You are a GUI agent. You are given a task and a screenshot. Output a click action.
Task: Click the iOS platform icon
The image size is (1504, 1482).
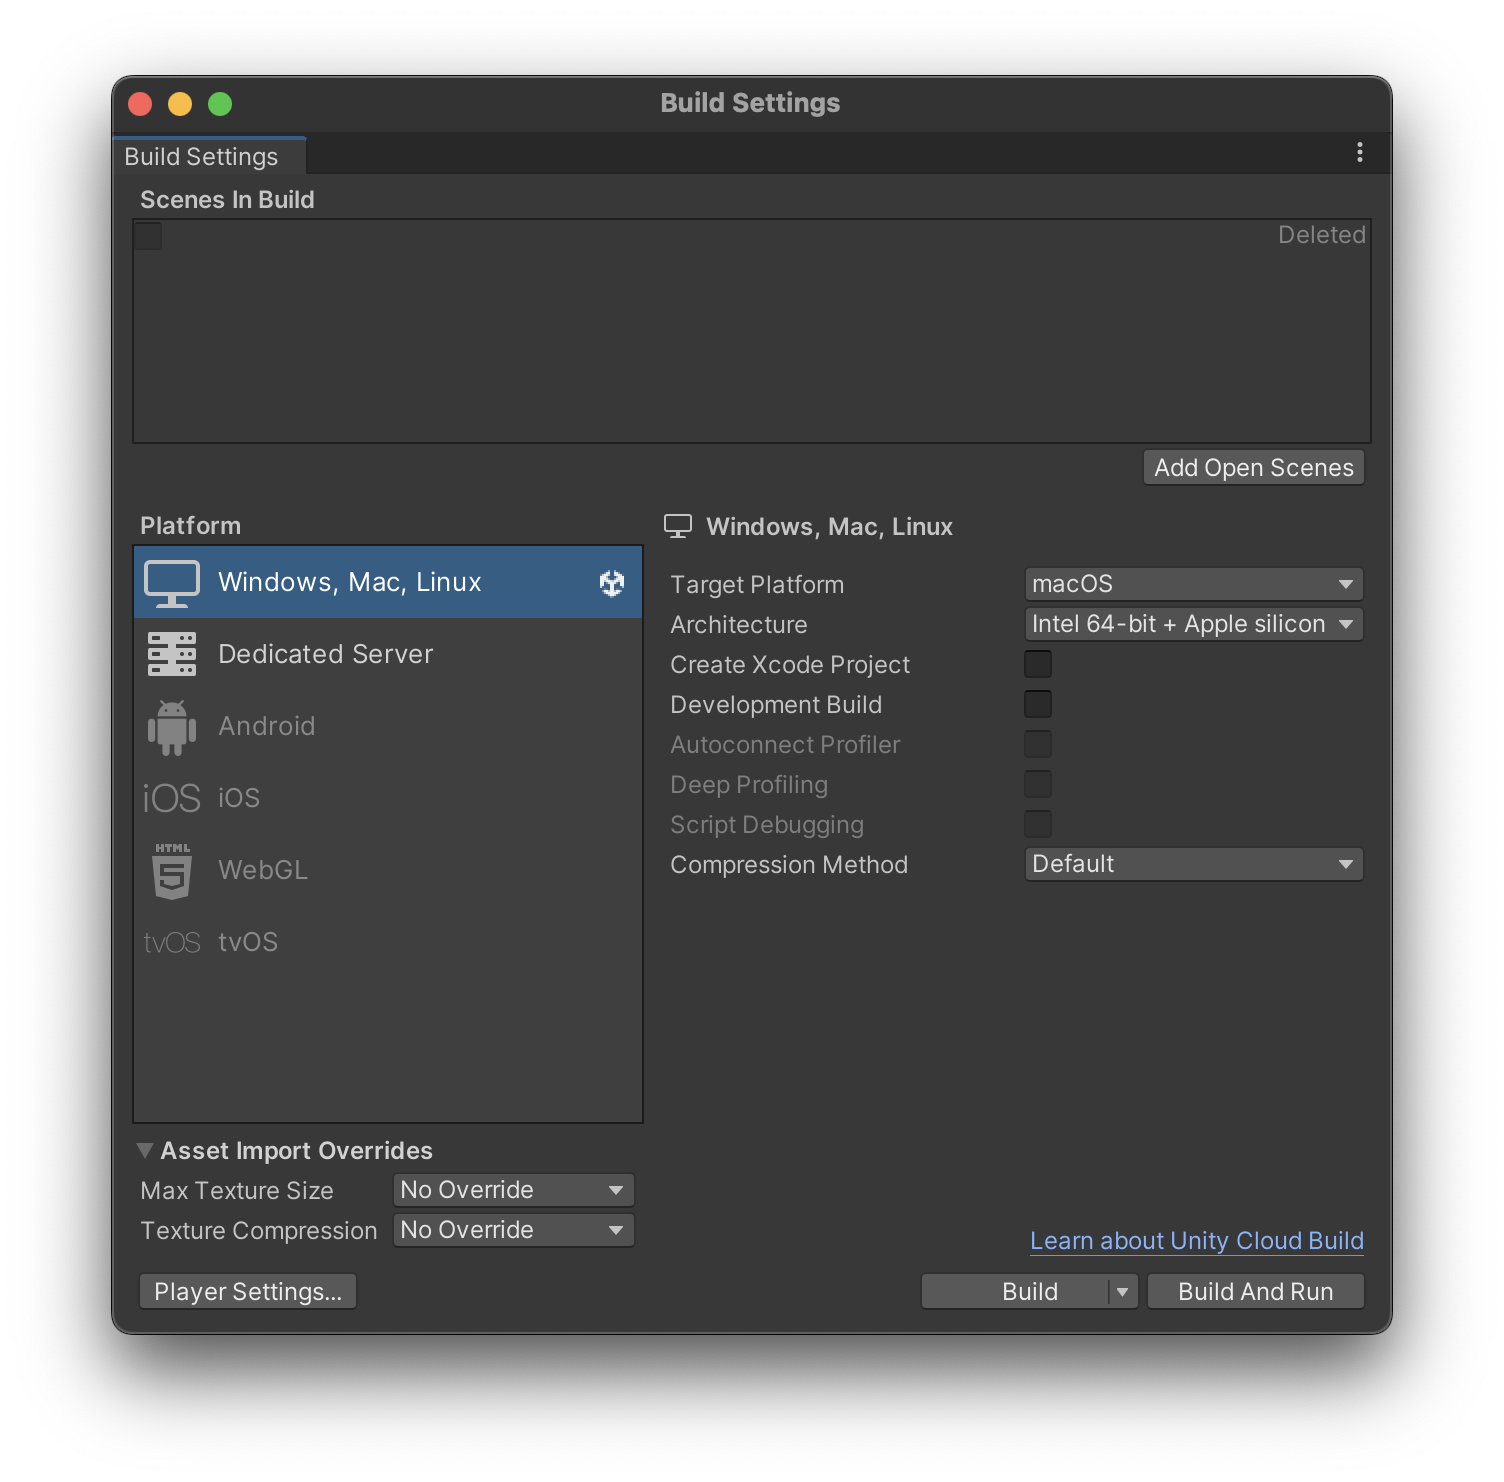pos(171,797)
